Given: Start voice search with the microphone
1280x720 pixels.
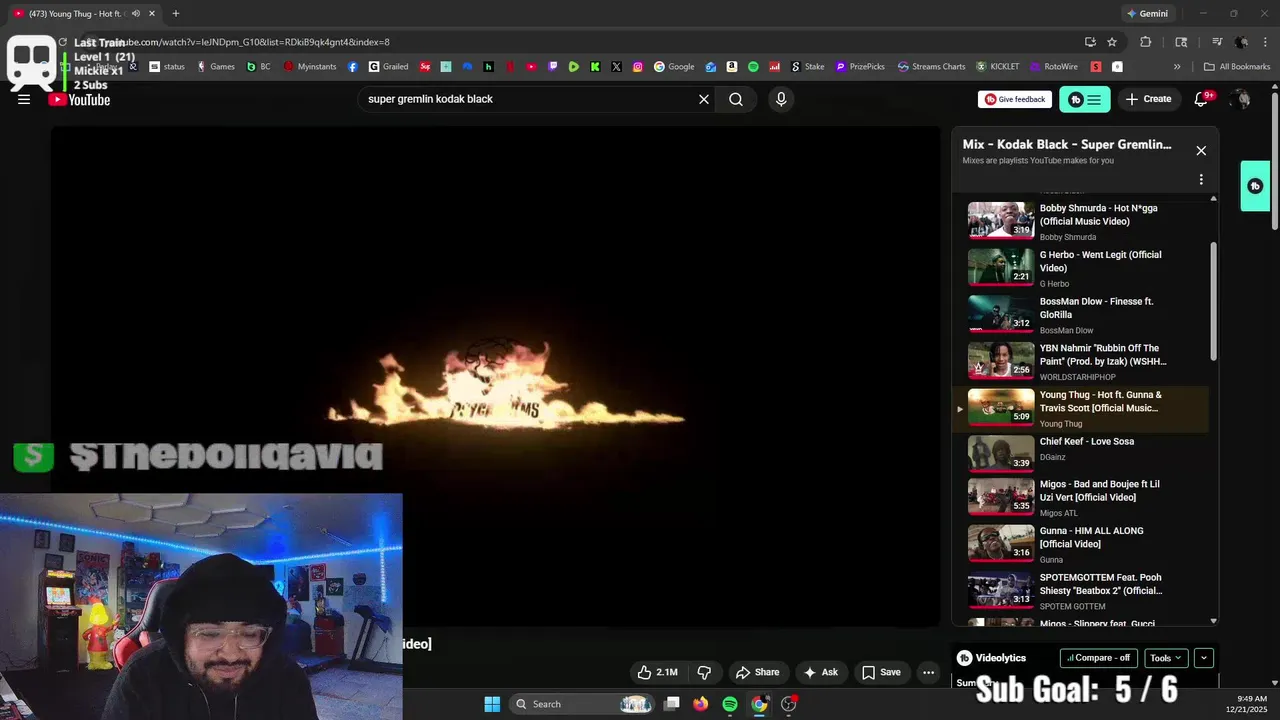Looking at the screenshot, I should [x=781, y=99].
